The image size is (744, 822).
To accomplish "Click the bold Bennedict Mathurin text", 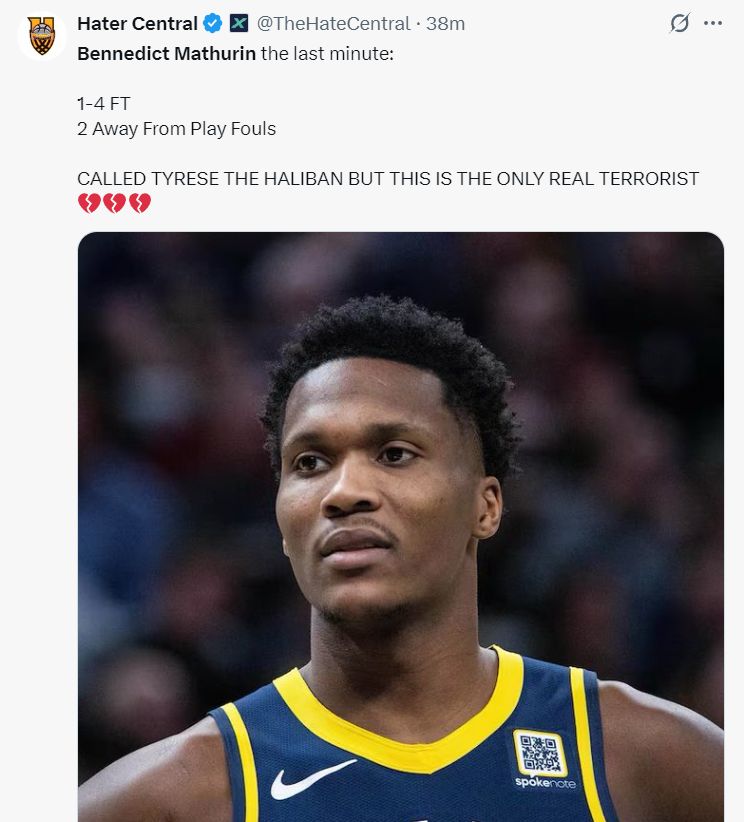I will point(166,53).
